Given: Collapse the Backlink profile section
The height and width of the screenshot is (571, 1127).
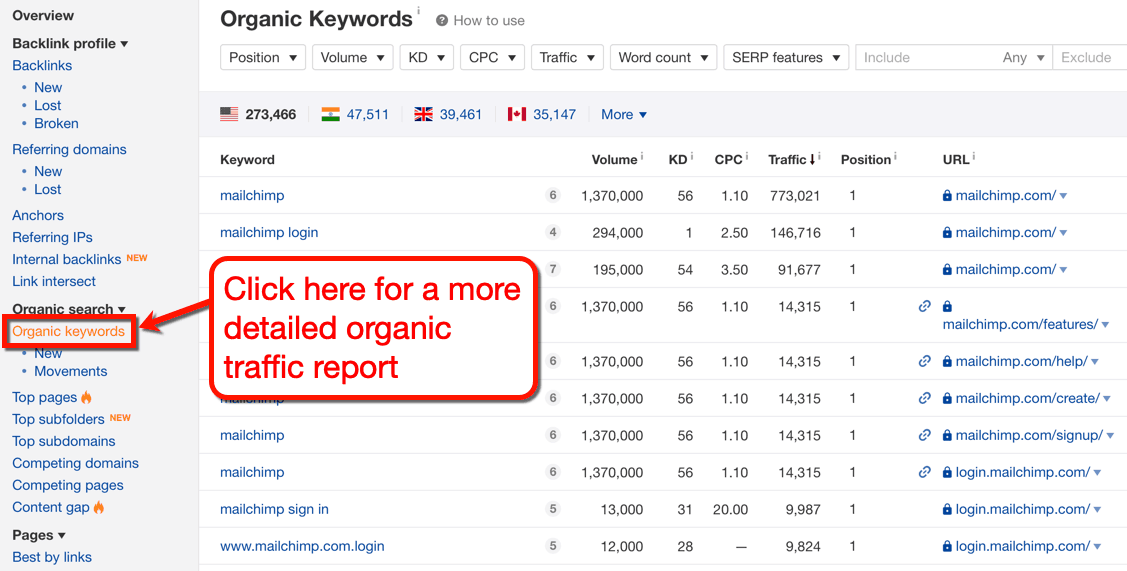Looking at the screenshot, I should point(70,44).
